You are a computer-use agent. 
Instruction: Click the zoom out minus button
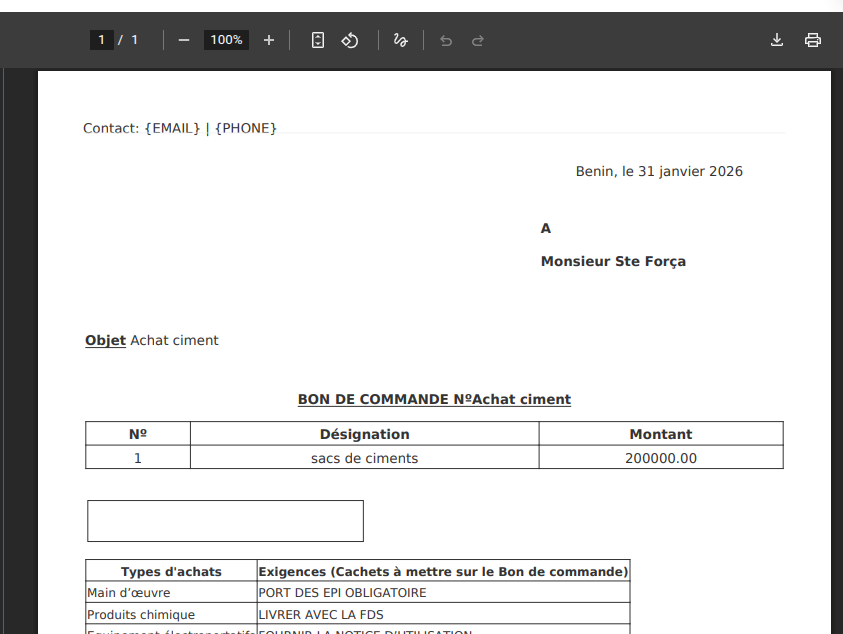point(184,40)
